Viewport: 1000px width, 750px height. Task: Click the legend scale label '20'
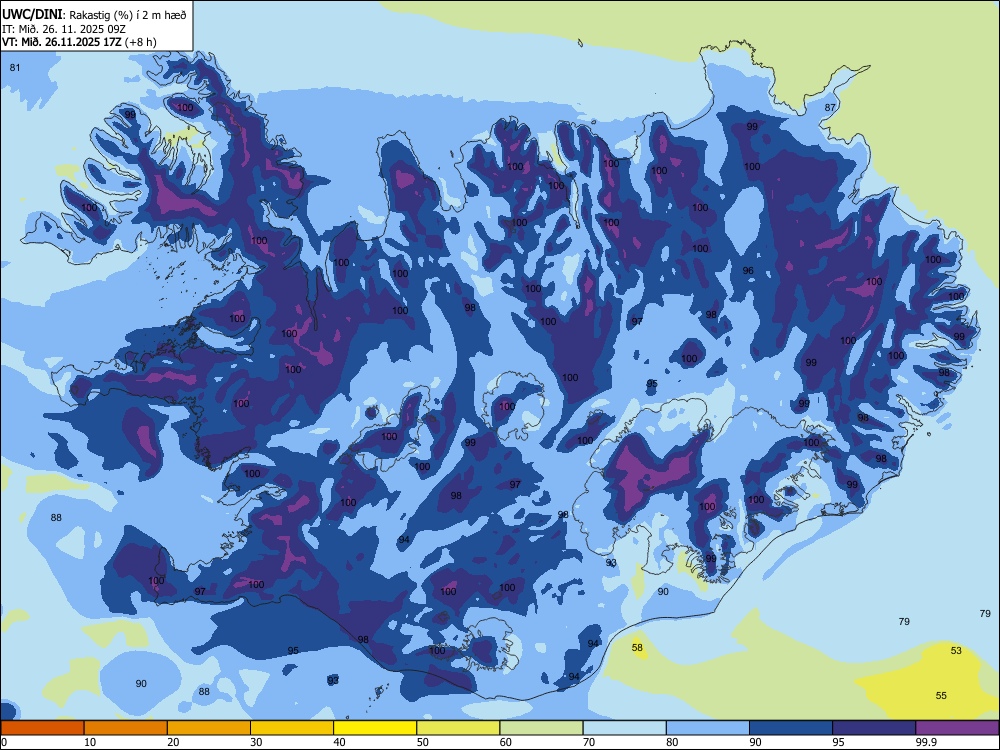[x=173, y=742]
